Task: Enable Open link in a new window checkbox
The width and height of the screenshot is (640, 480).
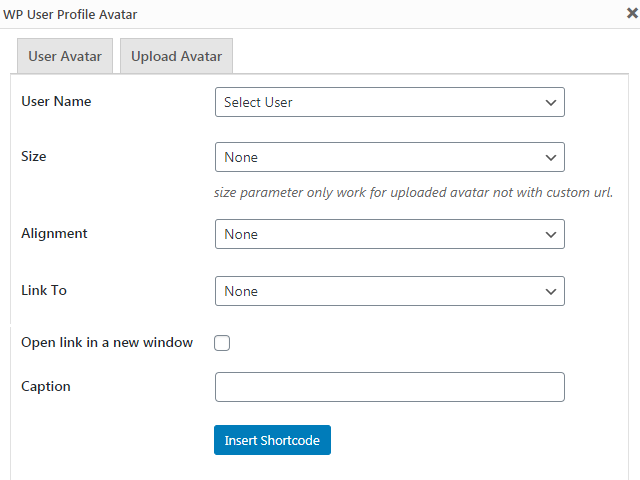Action: tap(222, 343)
